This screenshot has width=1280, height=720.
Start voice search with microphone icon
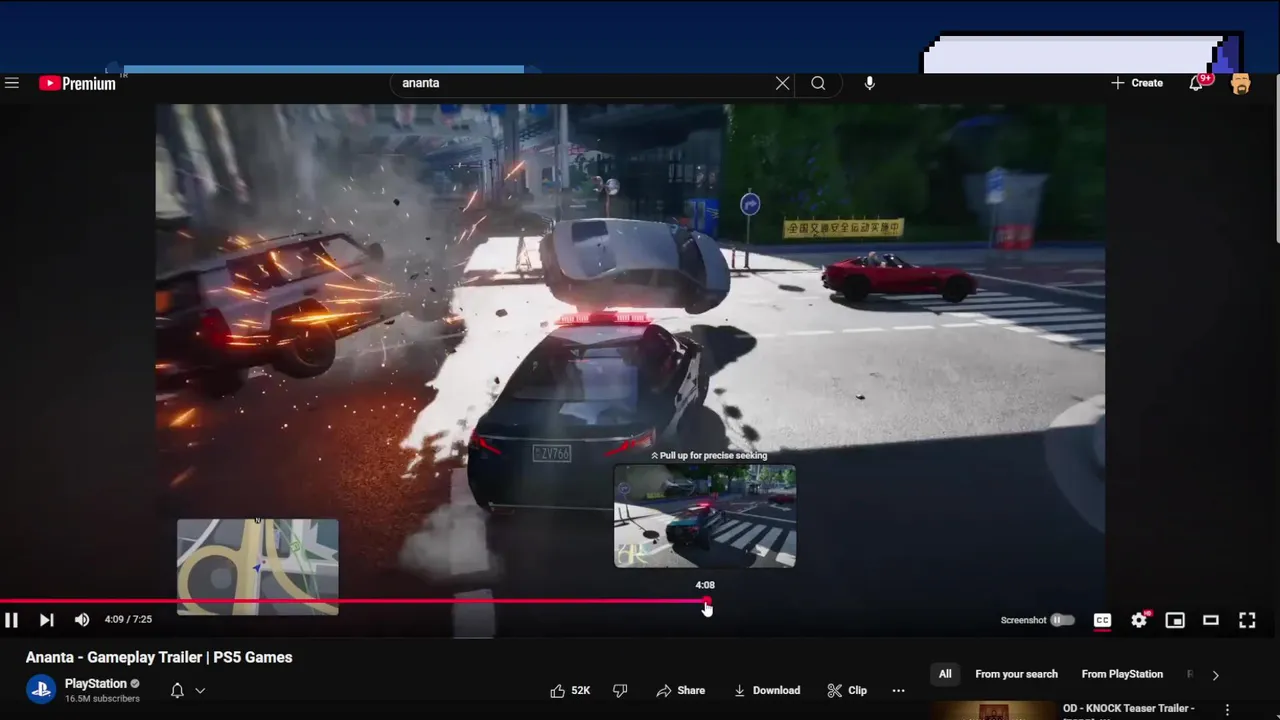click(x=869, y=83)
